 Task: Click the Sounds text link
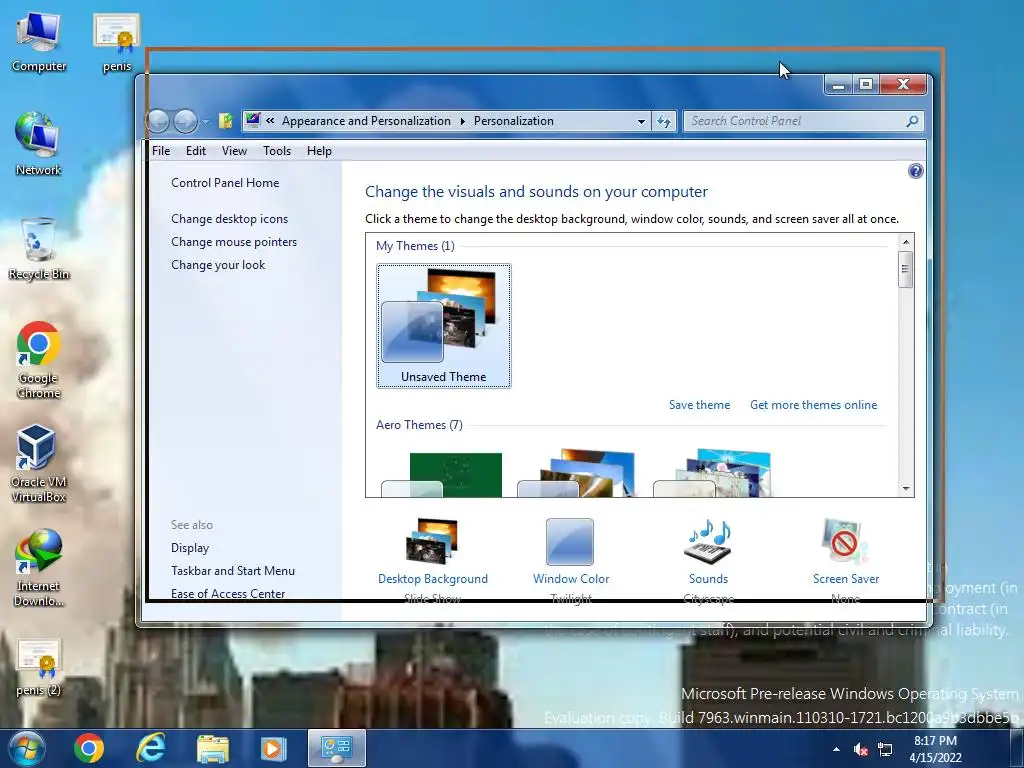[x=708, y=579]
